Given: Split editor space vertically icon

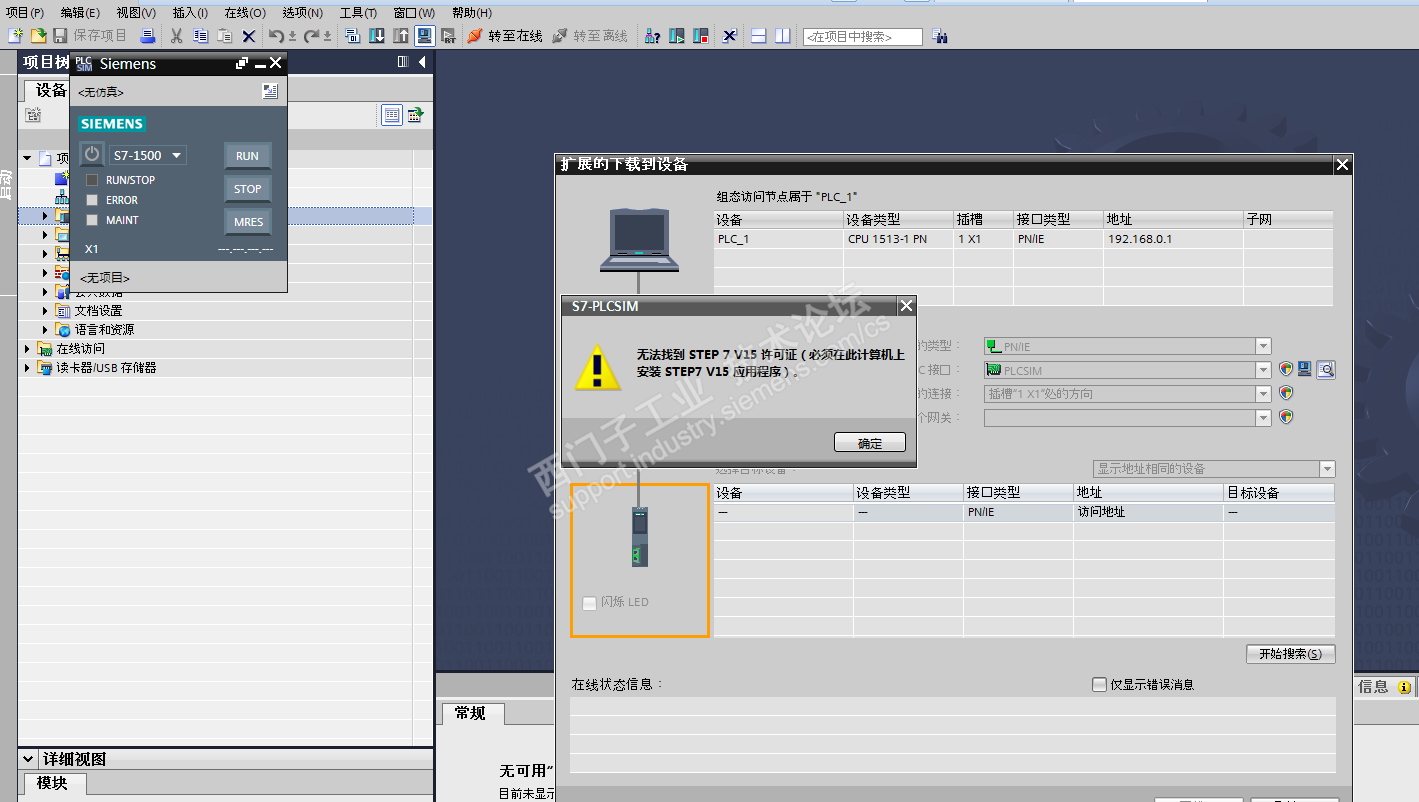Looking at the screenshot, I should 783,36.
